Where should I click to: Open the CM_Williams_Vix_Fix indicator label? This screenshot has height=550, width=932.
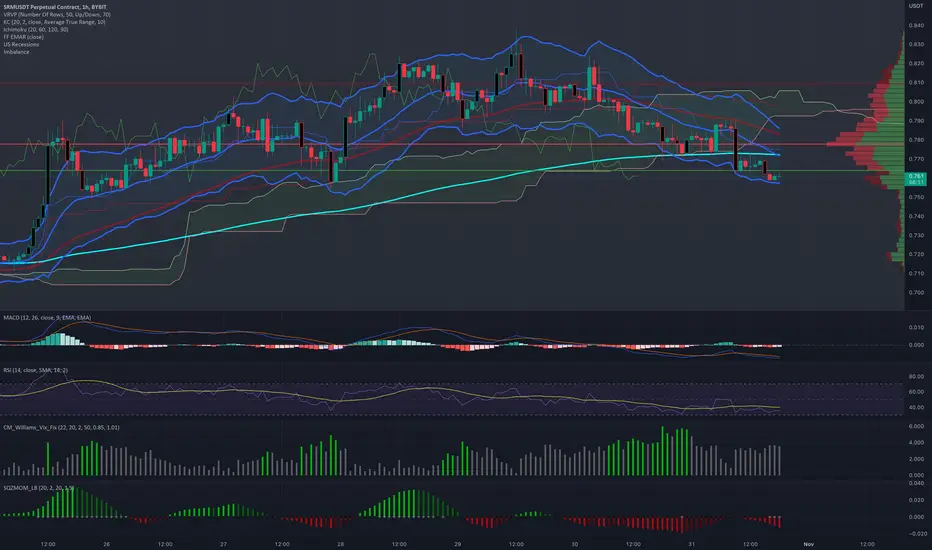coord(61,428)
